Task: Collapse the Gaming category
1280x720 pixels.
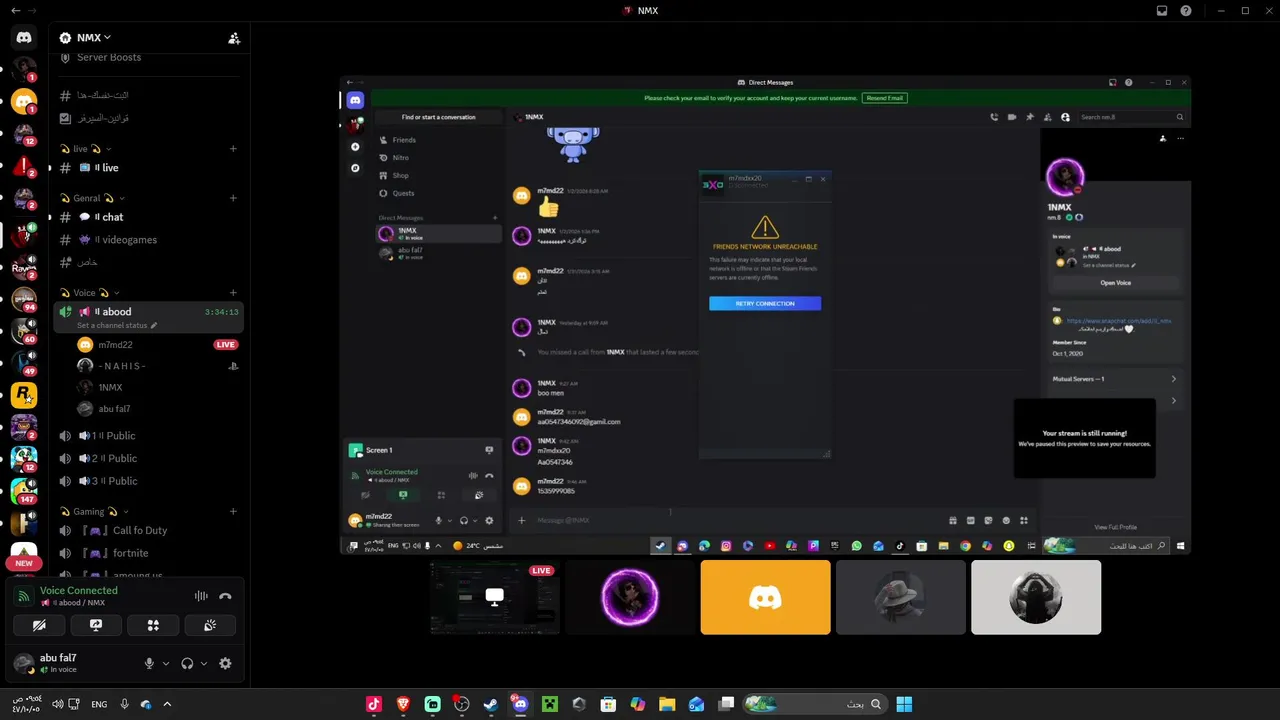Action: pos(94,512)
